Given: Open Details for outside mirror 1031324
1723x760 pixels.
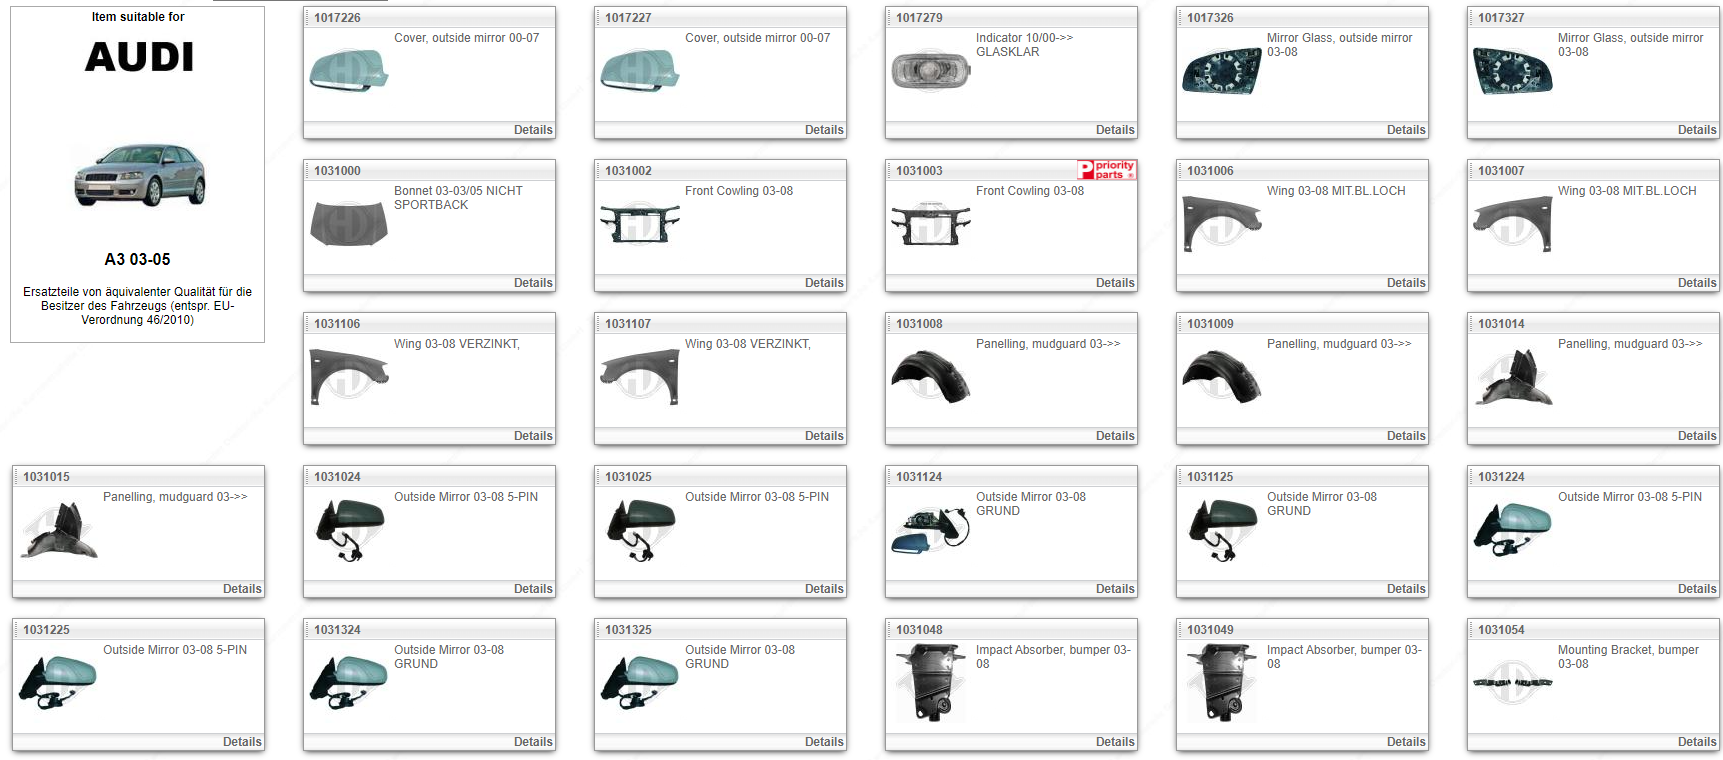Looking at the screenshot, I should [533, 742].
